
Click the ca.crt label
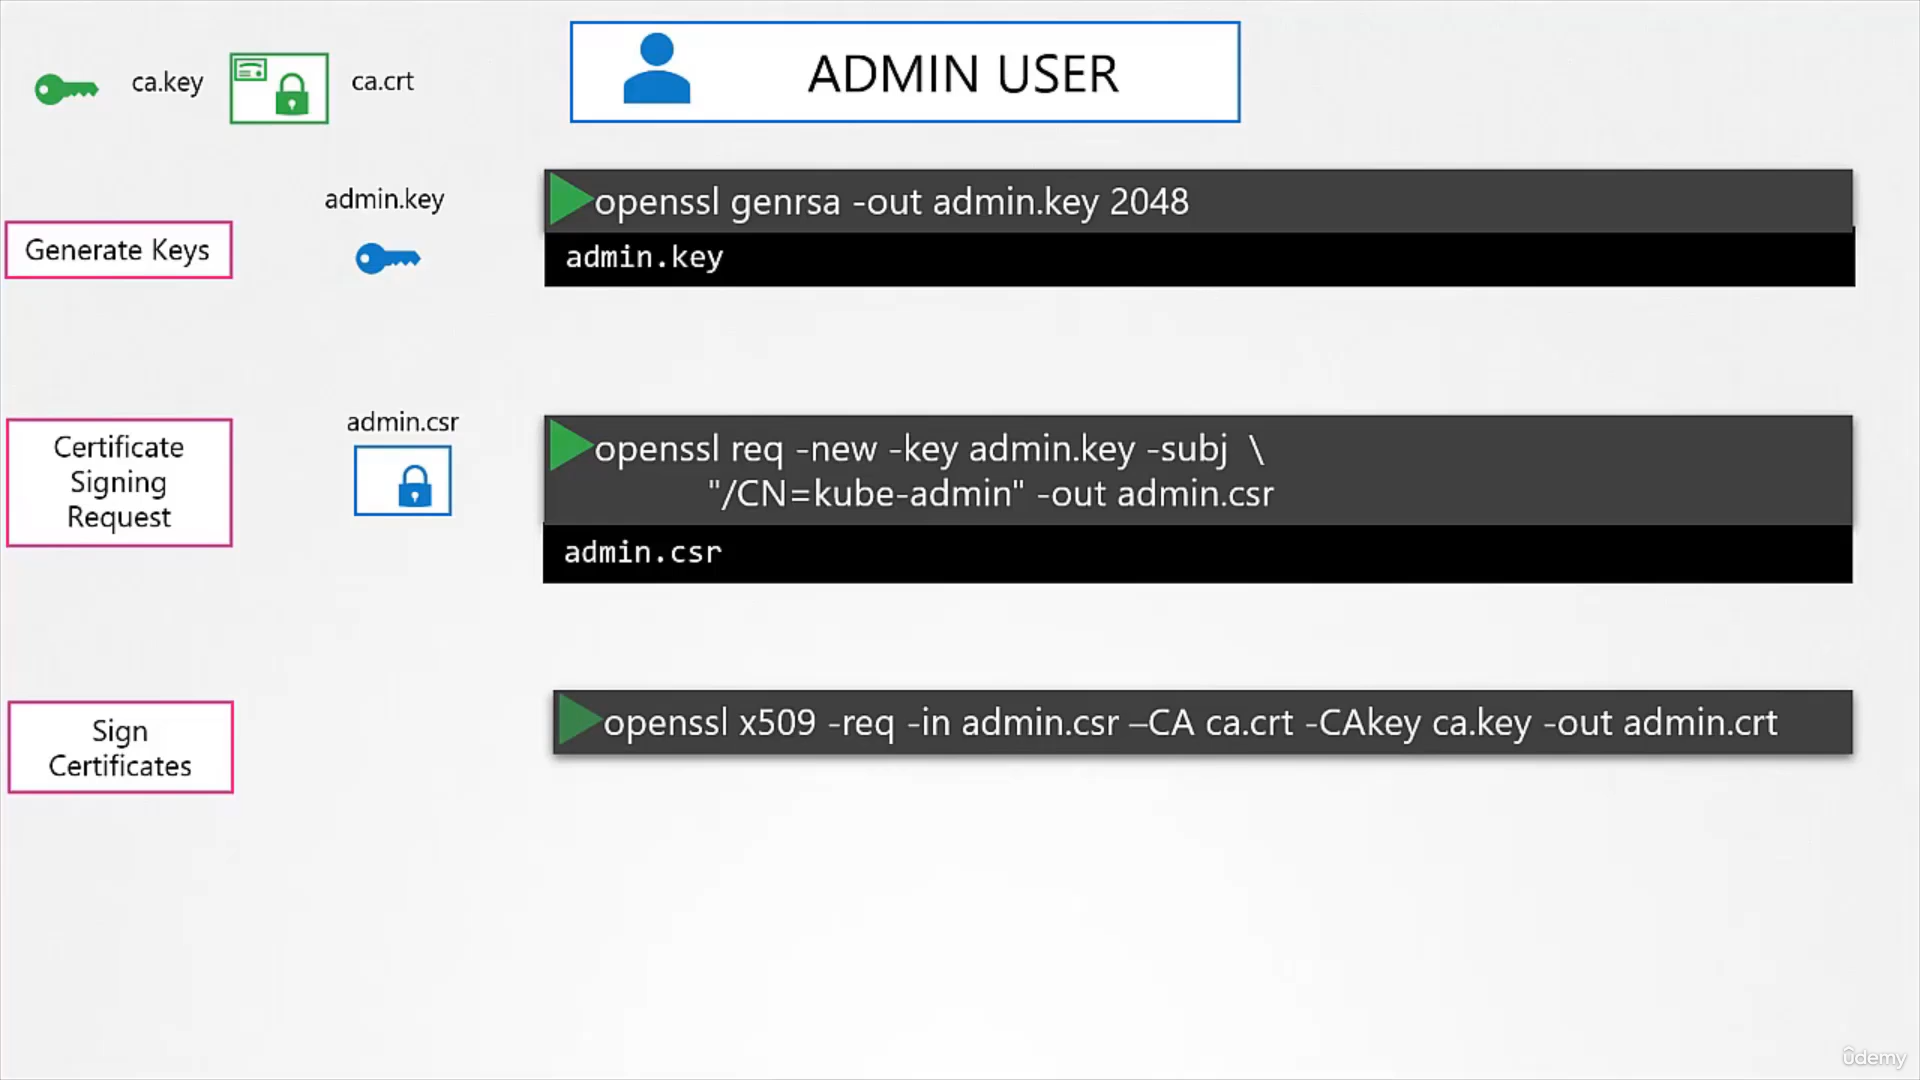pos(382,81)
